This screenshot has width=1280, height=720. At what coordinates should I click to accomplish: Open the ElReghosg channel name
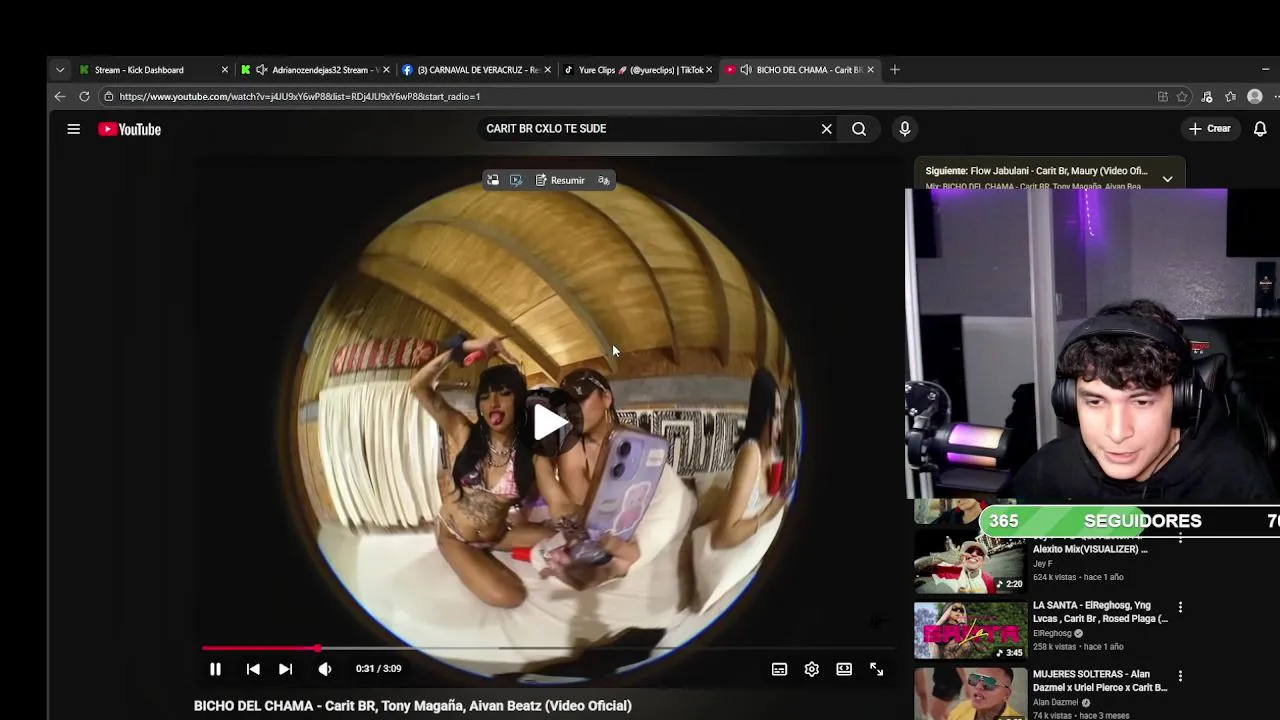1052,633
